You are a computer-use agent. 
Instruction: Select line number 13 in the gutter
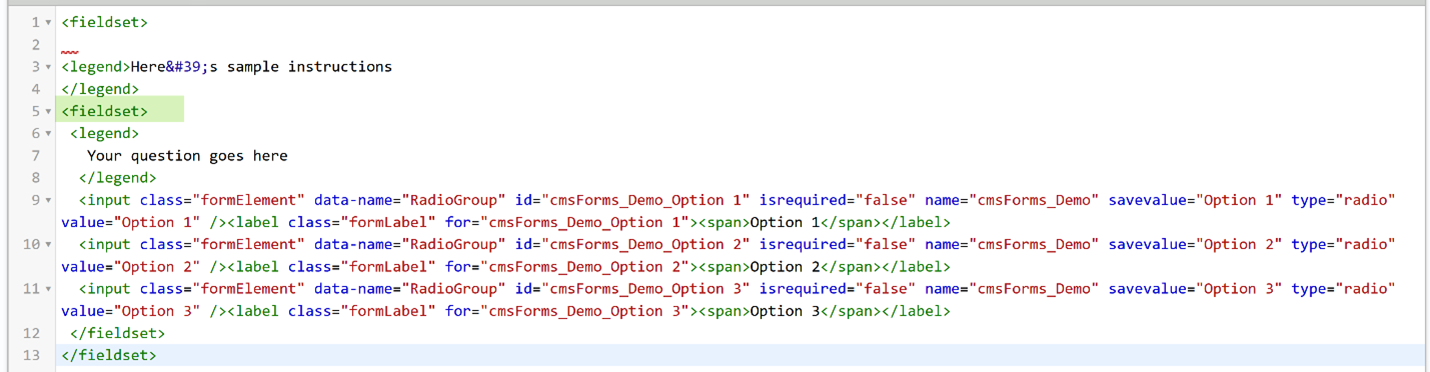(x=30, y=355)
